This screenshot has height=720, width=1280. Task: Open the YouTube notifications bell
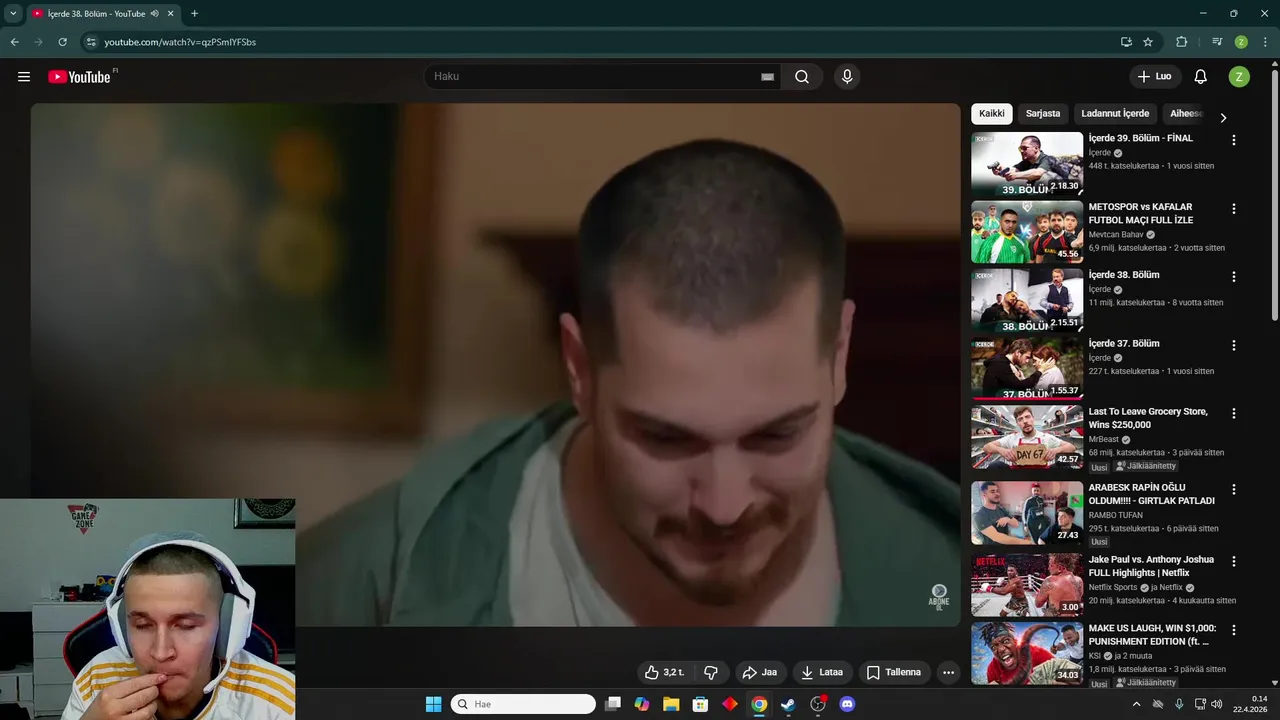(1201, 77)
